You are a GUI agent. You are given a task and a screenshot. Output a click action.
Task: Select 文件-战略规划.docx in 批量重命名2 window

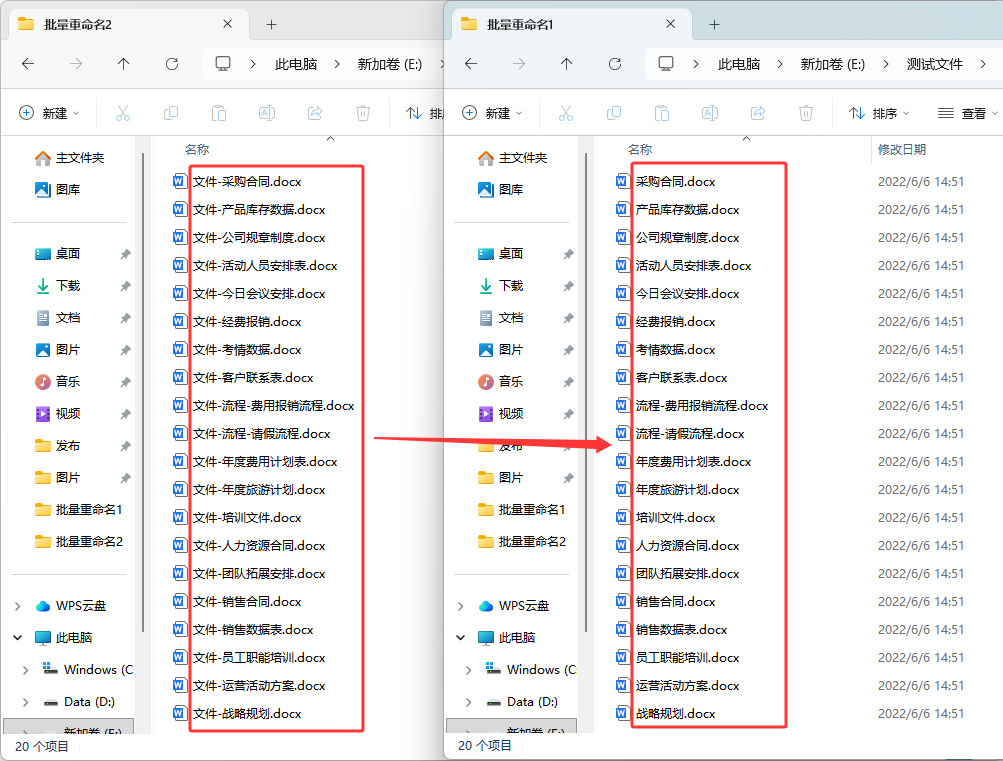coord(247,714)
